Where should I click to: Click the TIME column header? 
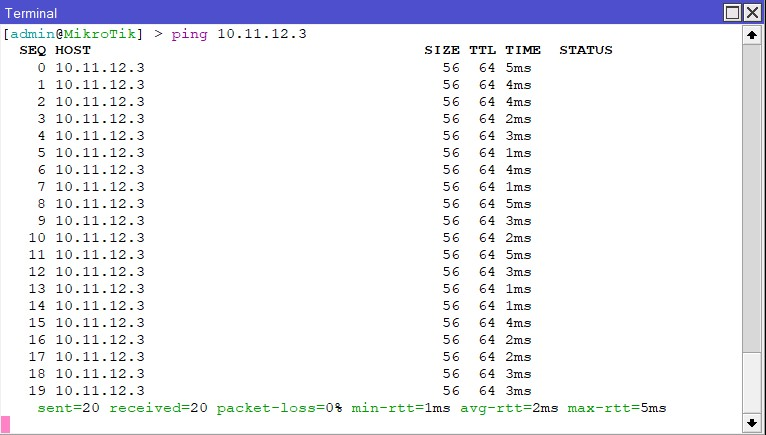523,50
